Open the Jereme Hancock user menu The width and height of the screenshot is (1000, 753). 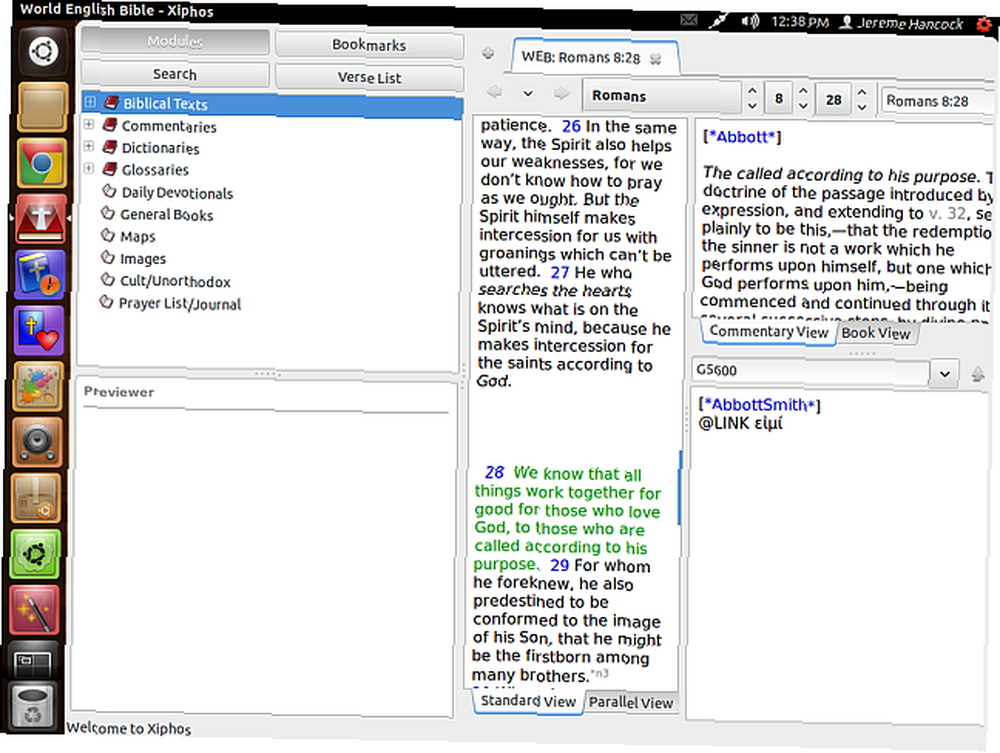(x=901, y=24)
